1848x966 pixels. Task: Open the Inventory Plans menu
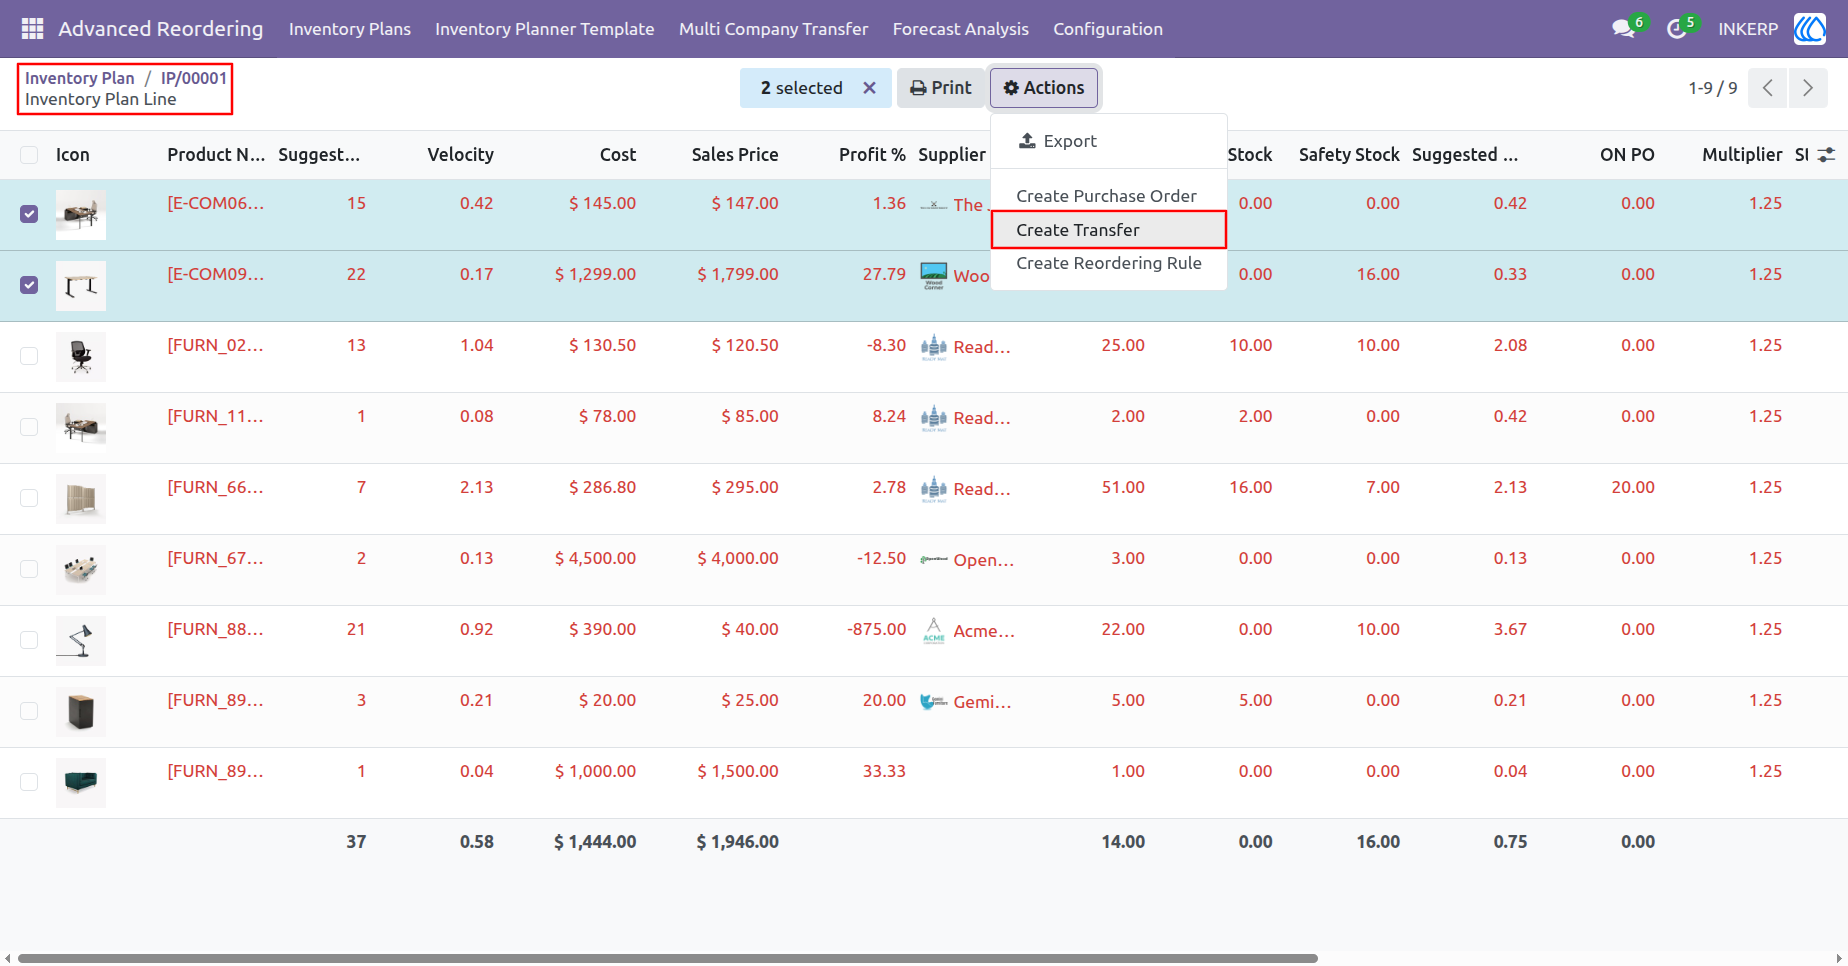(x=350, y=29)
